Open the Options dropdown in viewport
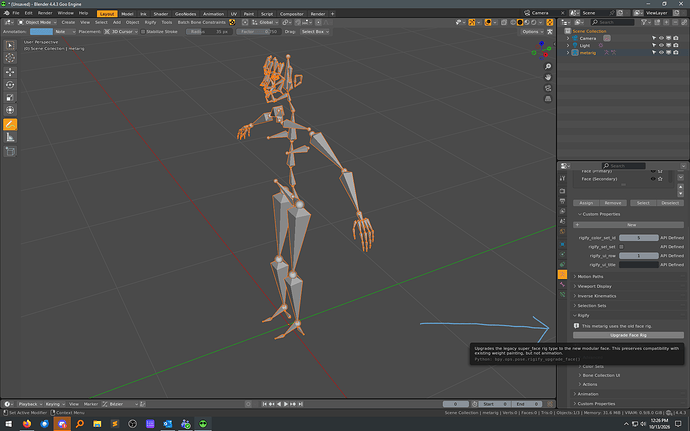The width and height of the screenshot is (690, 431). [x=532, y=32]
